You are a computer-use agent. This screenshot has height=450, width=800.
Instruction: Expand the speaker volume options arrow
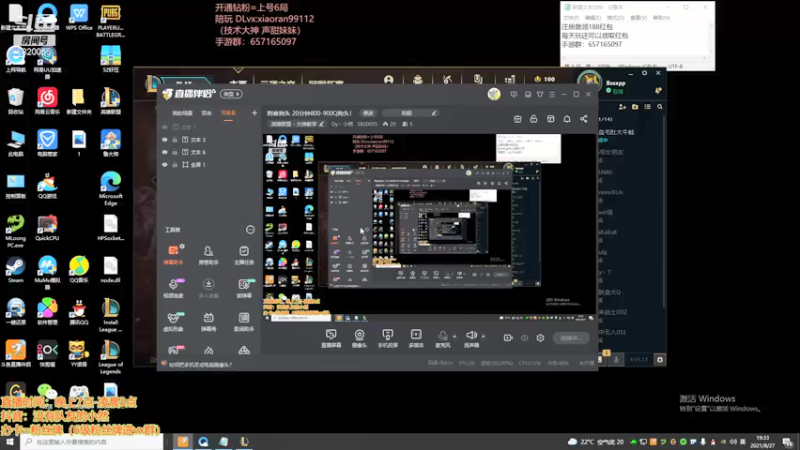483,336
